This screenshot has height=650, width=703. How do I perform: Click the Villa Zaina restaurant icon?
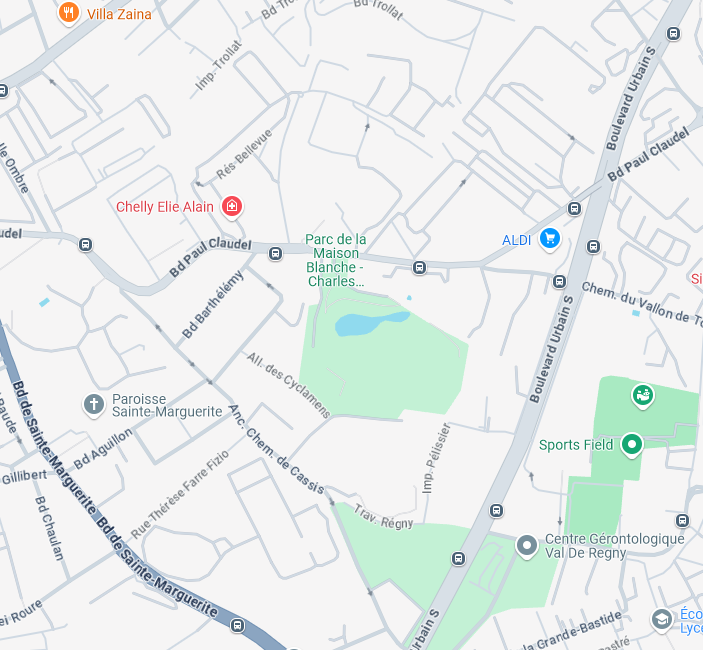[69, 13]
